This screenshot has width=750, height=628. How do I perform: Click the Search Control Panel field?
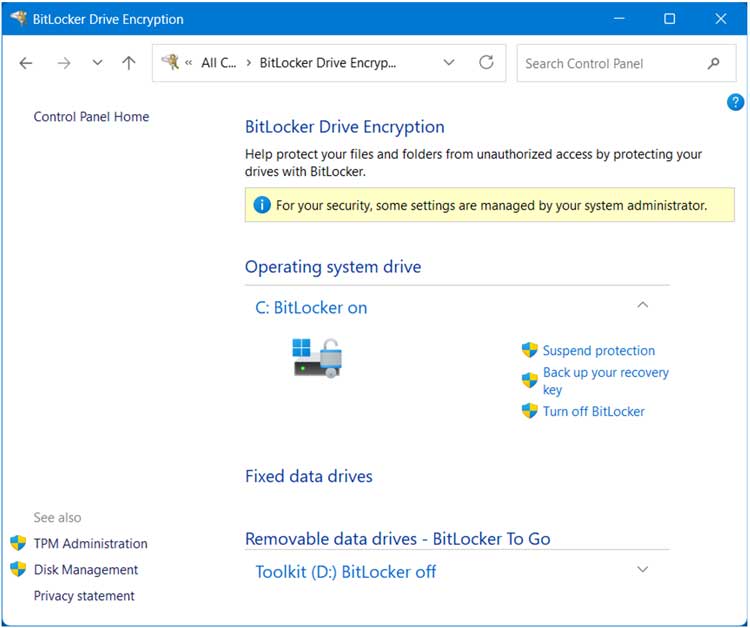tap(626, 63)
